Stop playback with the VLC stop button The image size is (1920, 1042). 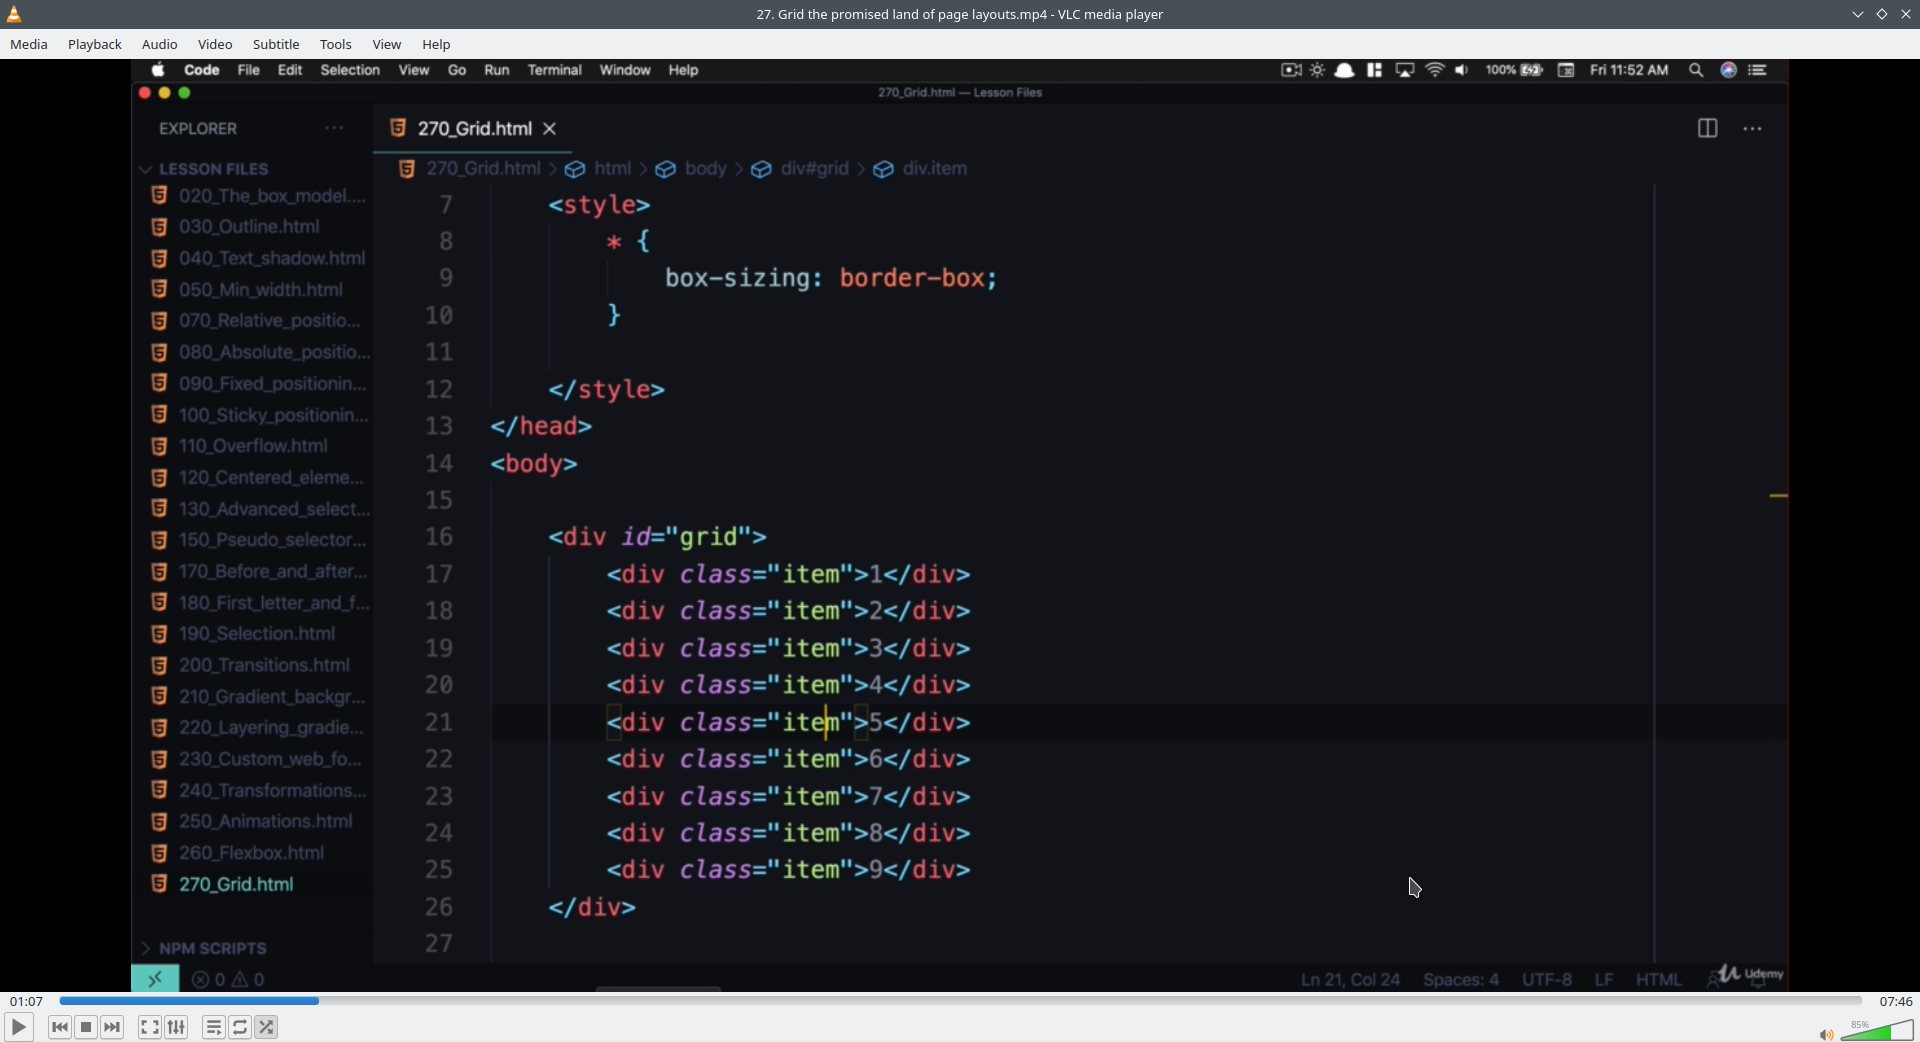click(x=86, y=1027)
